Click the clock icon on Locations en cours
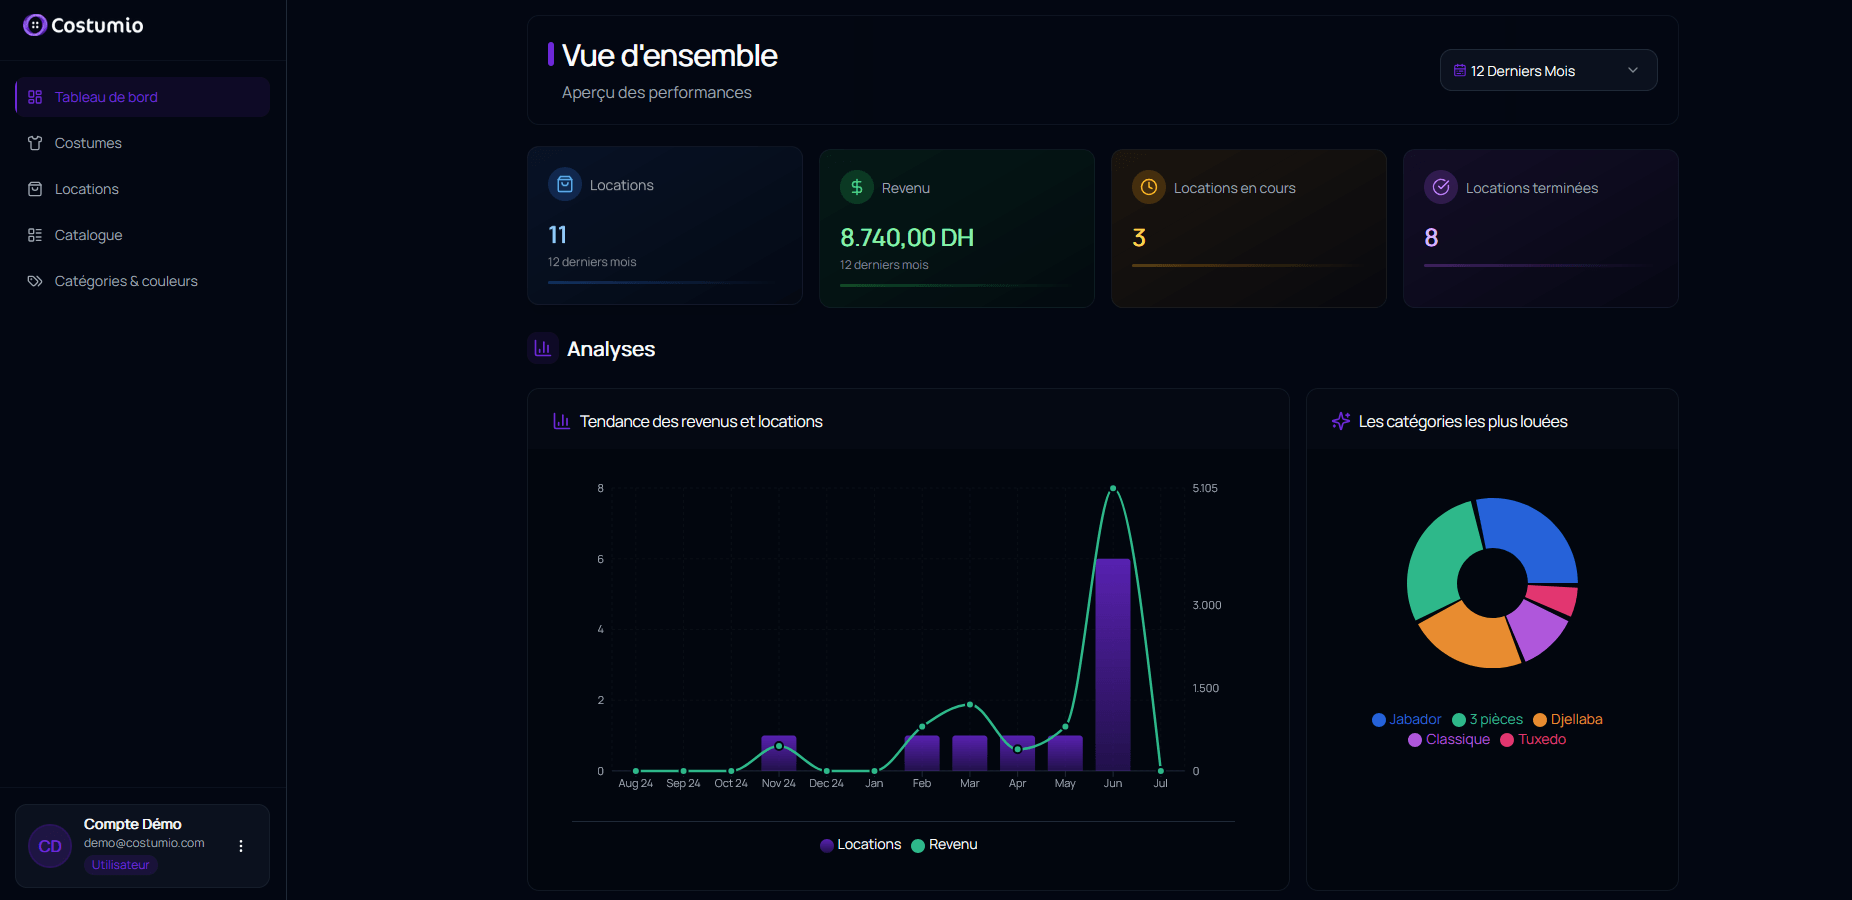Screen dimensions: 1852x900 (x=1148, y=186)
